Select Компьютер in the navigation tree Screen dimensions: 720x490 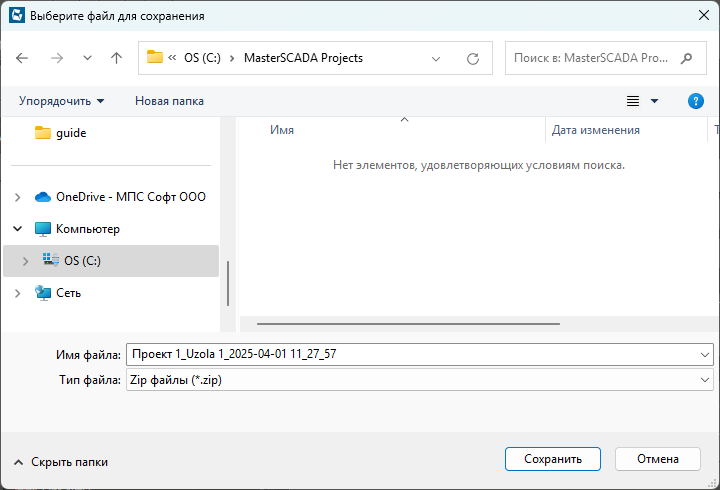[x=77, y=229]
